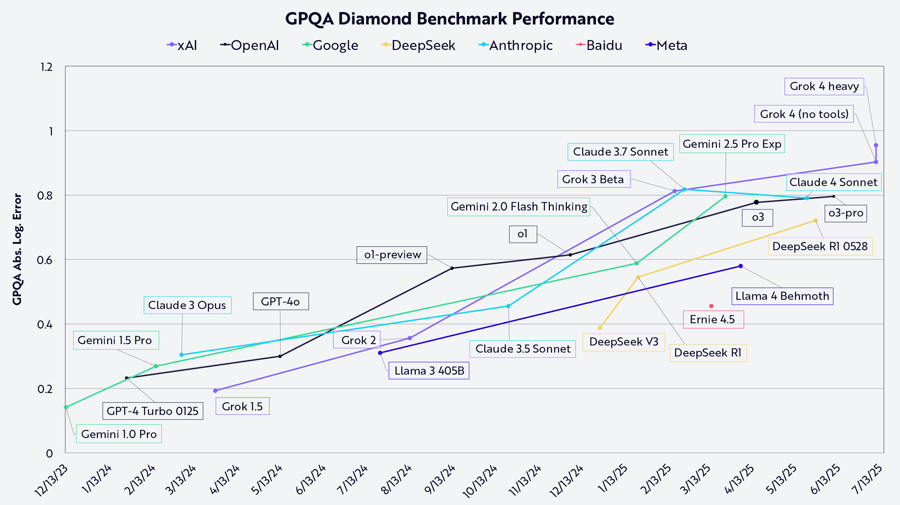Click the Llama 4 Behmoth label
The height and width of the screenshot is (505, 900).
[x=782, y=296]
